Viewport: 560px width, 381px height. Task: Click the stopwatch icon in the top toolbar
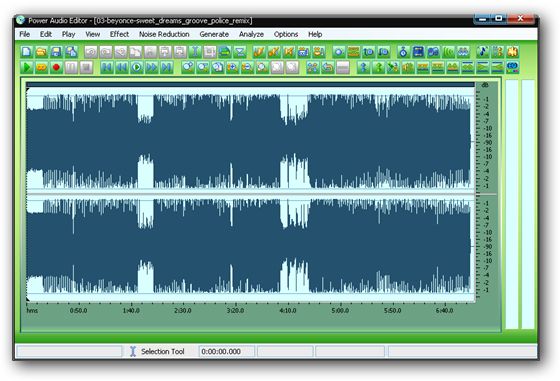pyautogui.click(x=403, y=52)
